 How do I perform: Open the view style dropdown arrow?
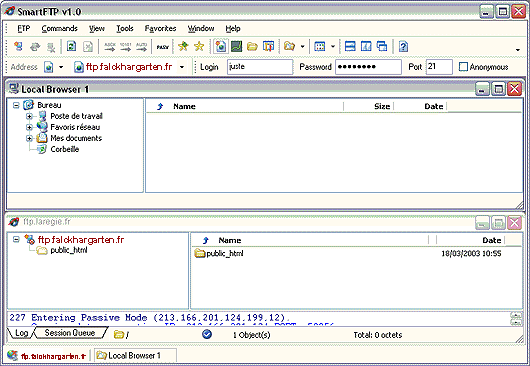[333, 47]
